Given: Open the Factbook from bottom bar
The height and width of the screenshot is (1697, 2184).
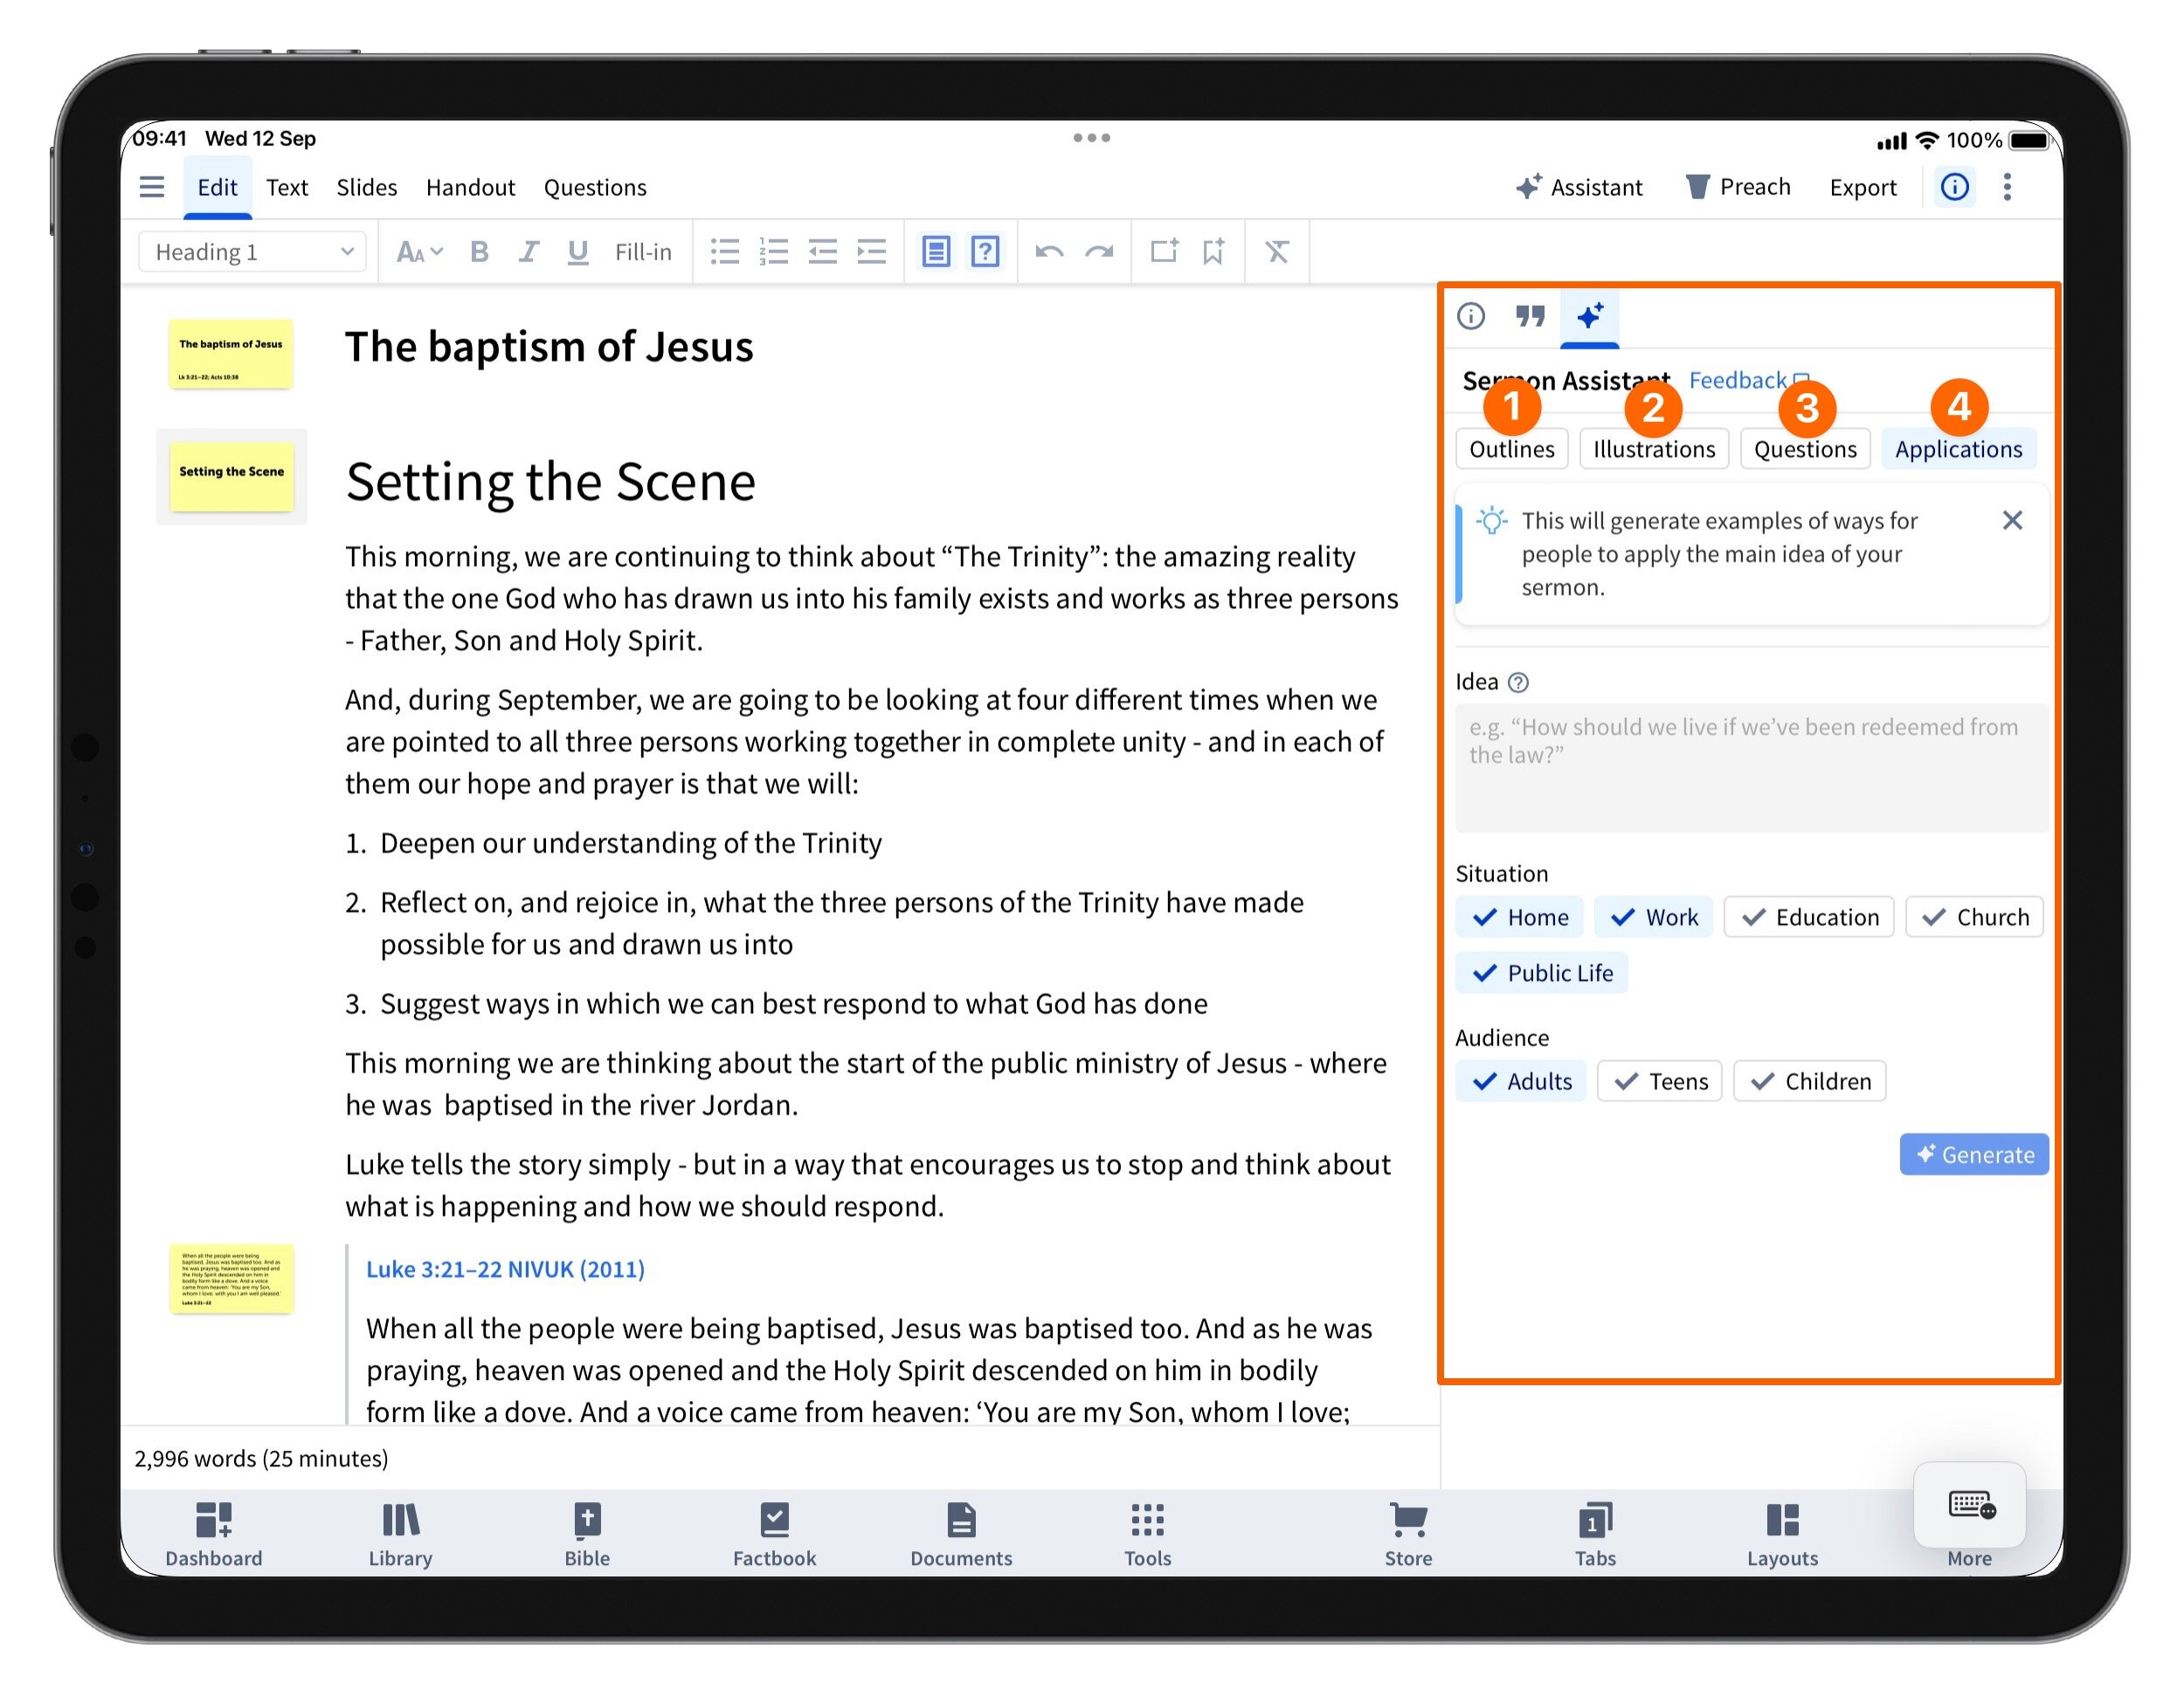Looking at the screenshot, I should (774, 1533).
